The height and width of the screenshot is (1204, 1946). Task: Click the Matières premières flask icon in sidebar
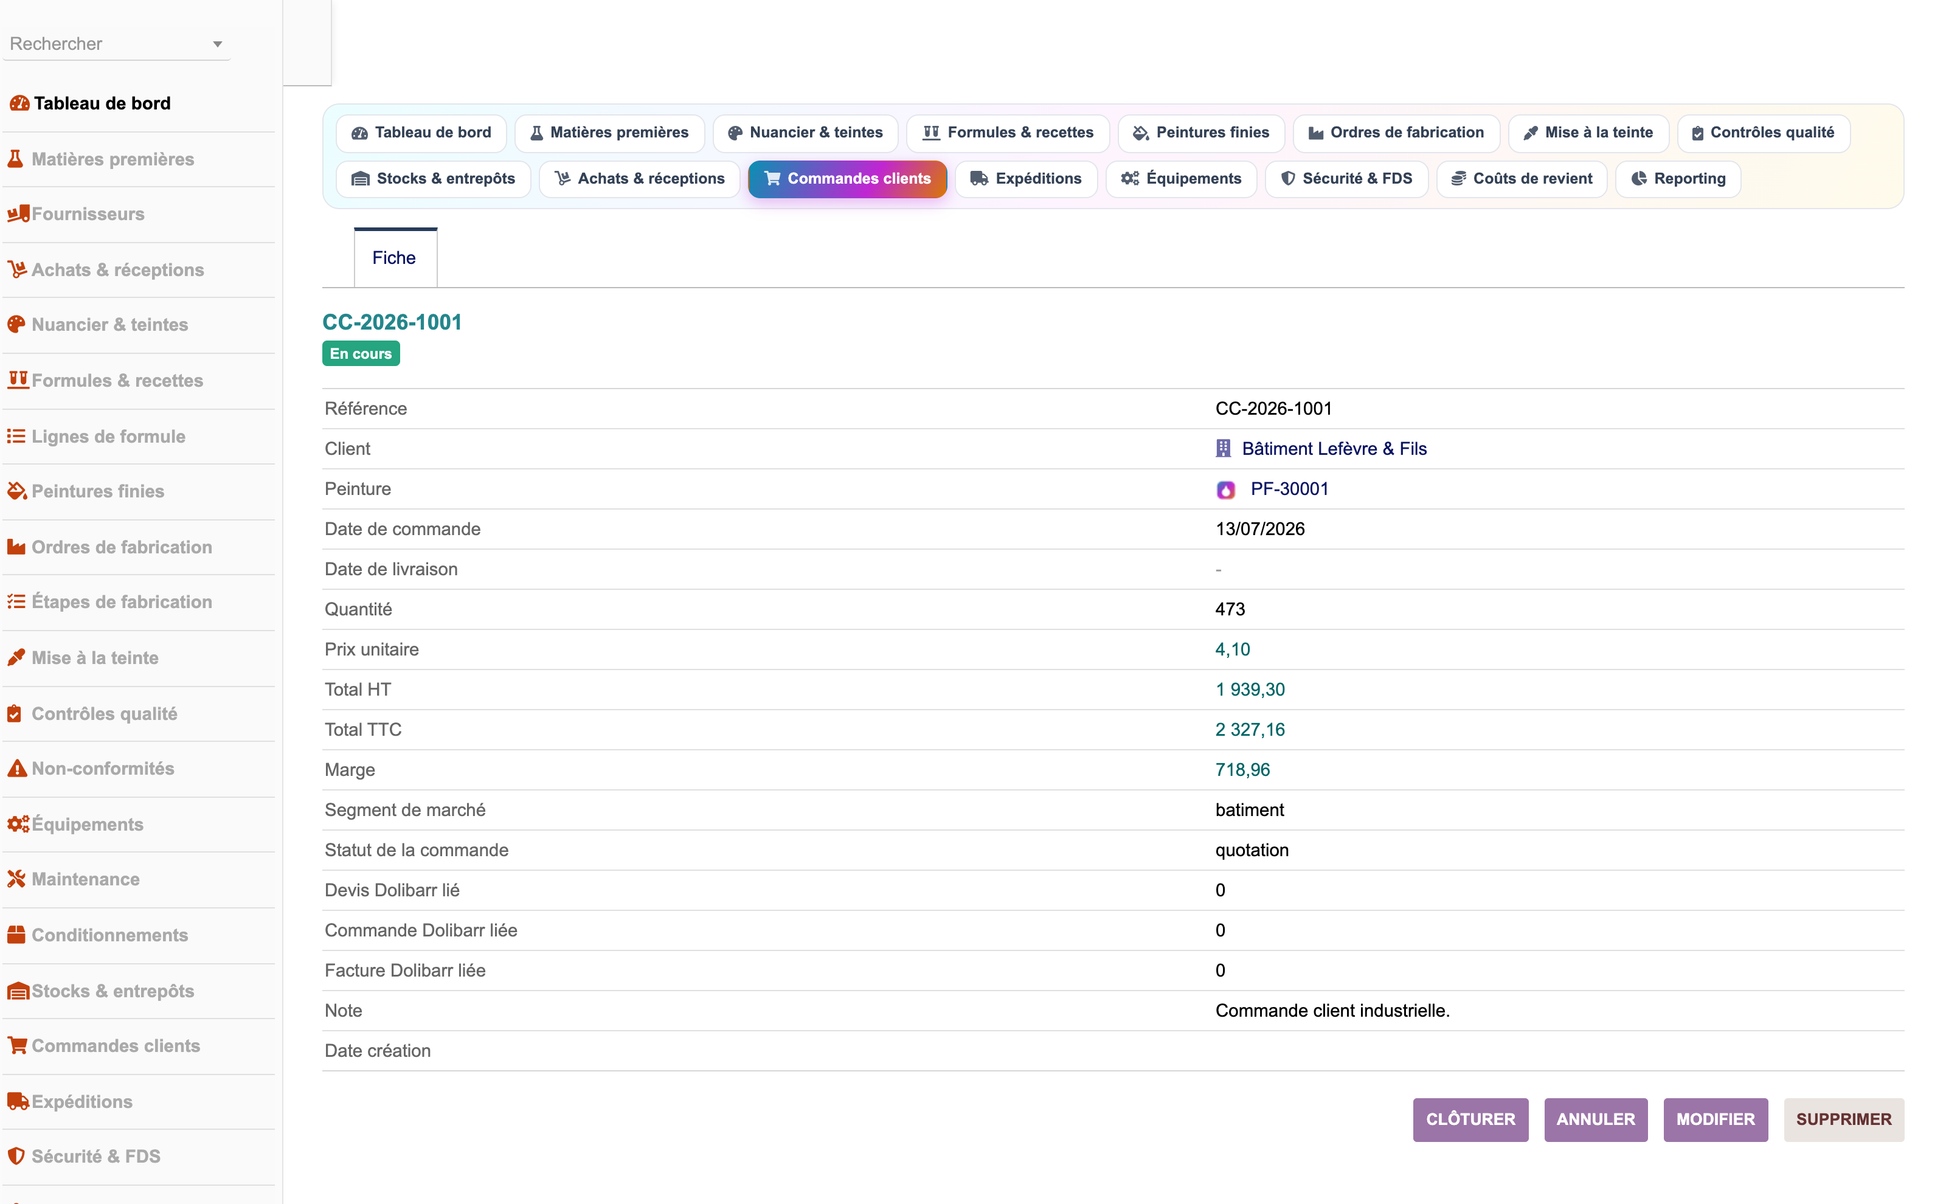click(x=15, y=159)
